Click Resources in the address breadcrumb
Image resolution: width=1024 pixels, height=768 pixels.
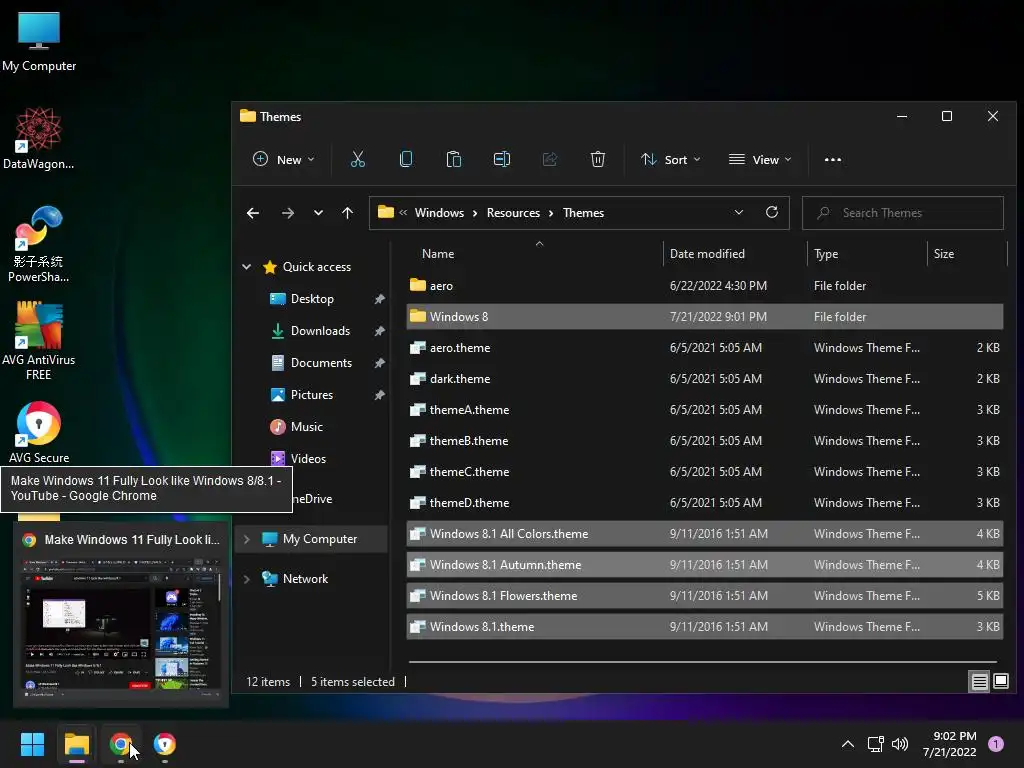pos(513,213)
